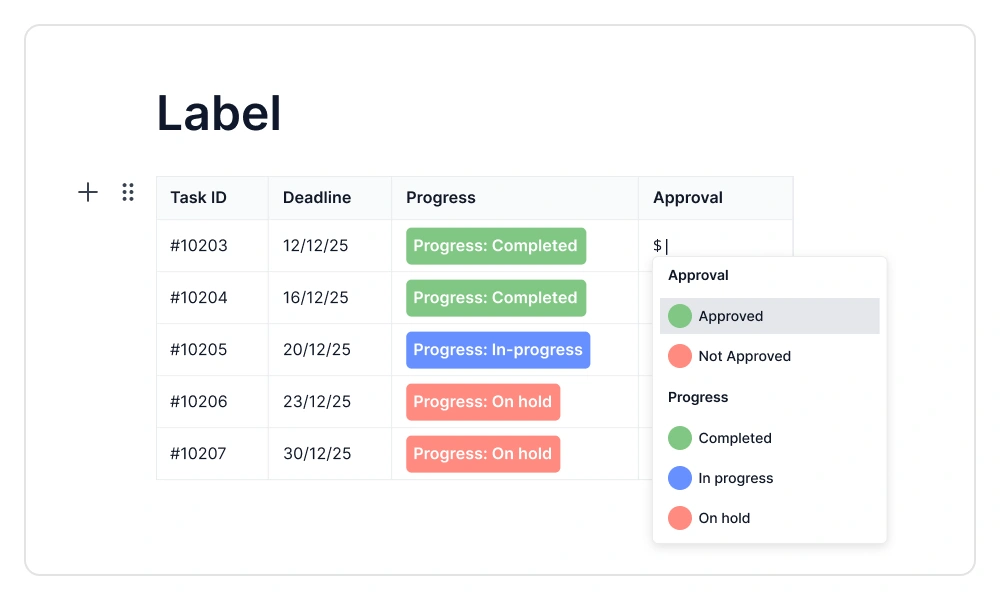The image size is (1000, 600).
Task: Click the drag handle dots icon
Action: pyautogui.click(x=128, y=192)
